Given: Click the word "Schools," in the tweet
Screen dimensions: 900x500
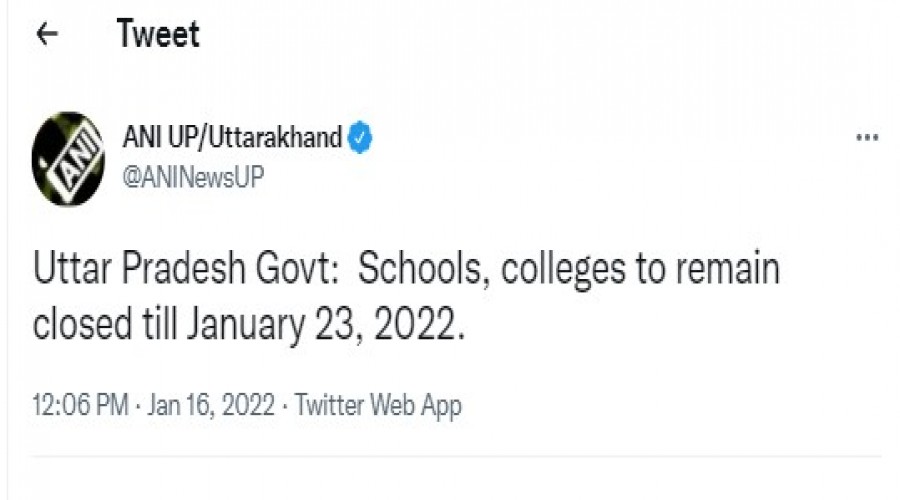Looking at the screenshot, I should click(x=422, y=271).
